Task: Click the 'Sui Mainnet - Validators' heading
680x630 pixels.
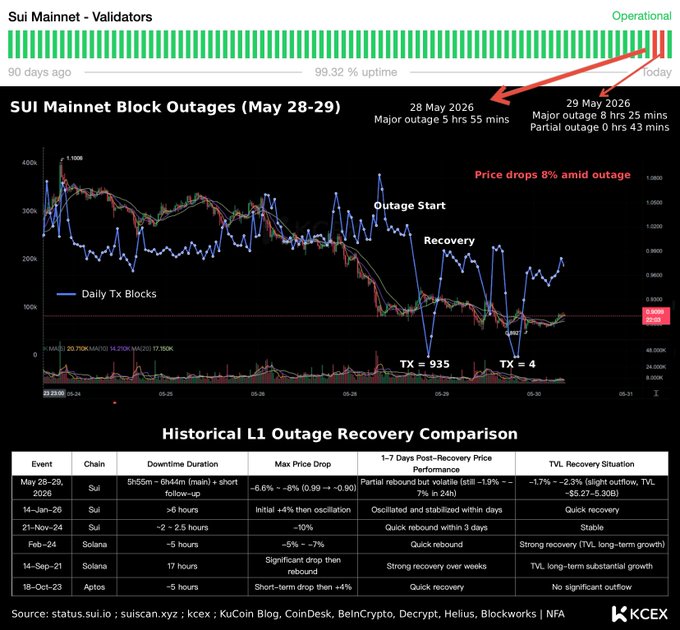Action: 80,17
